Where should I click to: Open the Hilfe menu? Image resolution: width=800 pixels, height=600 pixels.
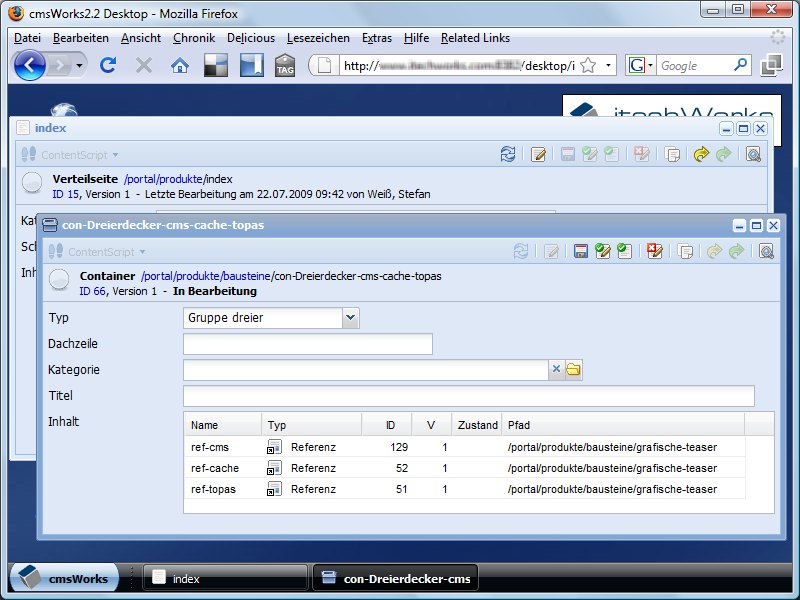[416, 38]
